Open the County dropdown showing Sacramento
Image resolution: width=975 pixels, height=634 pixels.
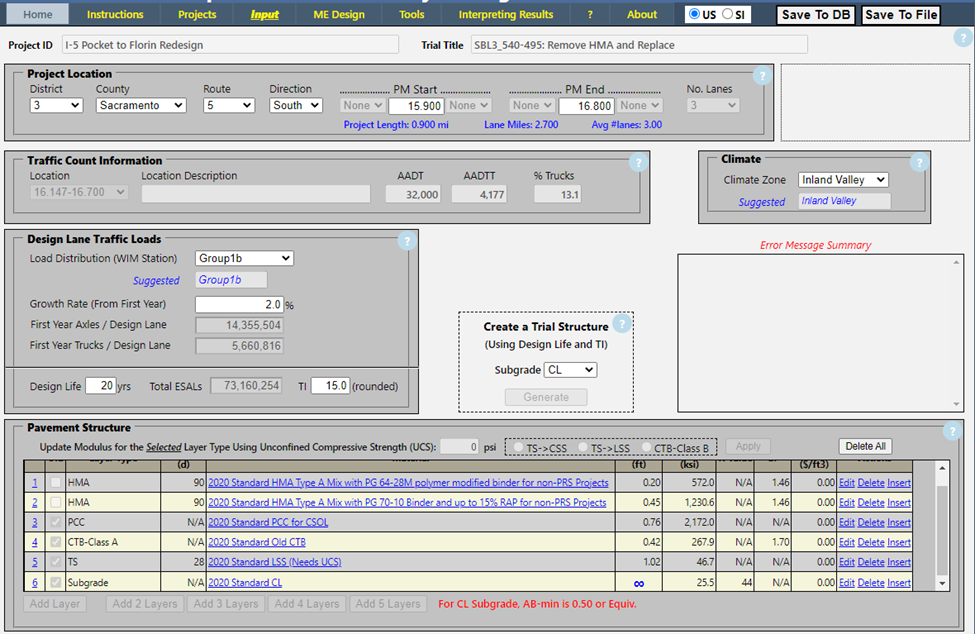(141, 105)
